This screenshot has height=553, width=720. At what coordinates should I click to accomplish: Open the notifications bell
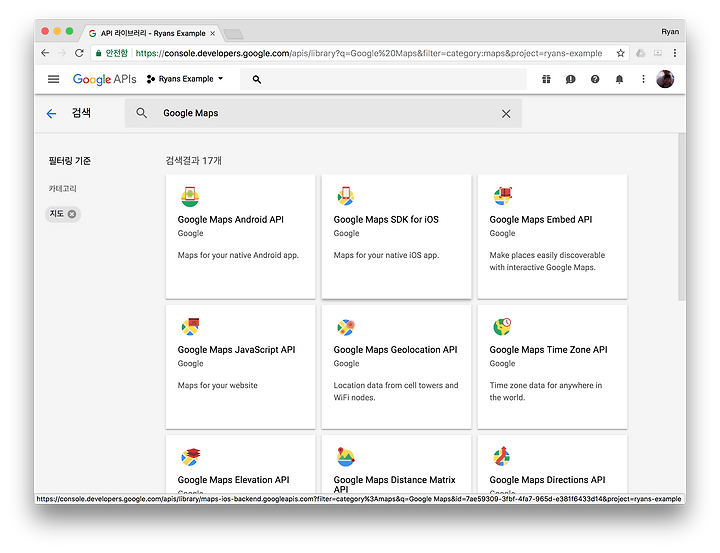click(619, 79)
